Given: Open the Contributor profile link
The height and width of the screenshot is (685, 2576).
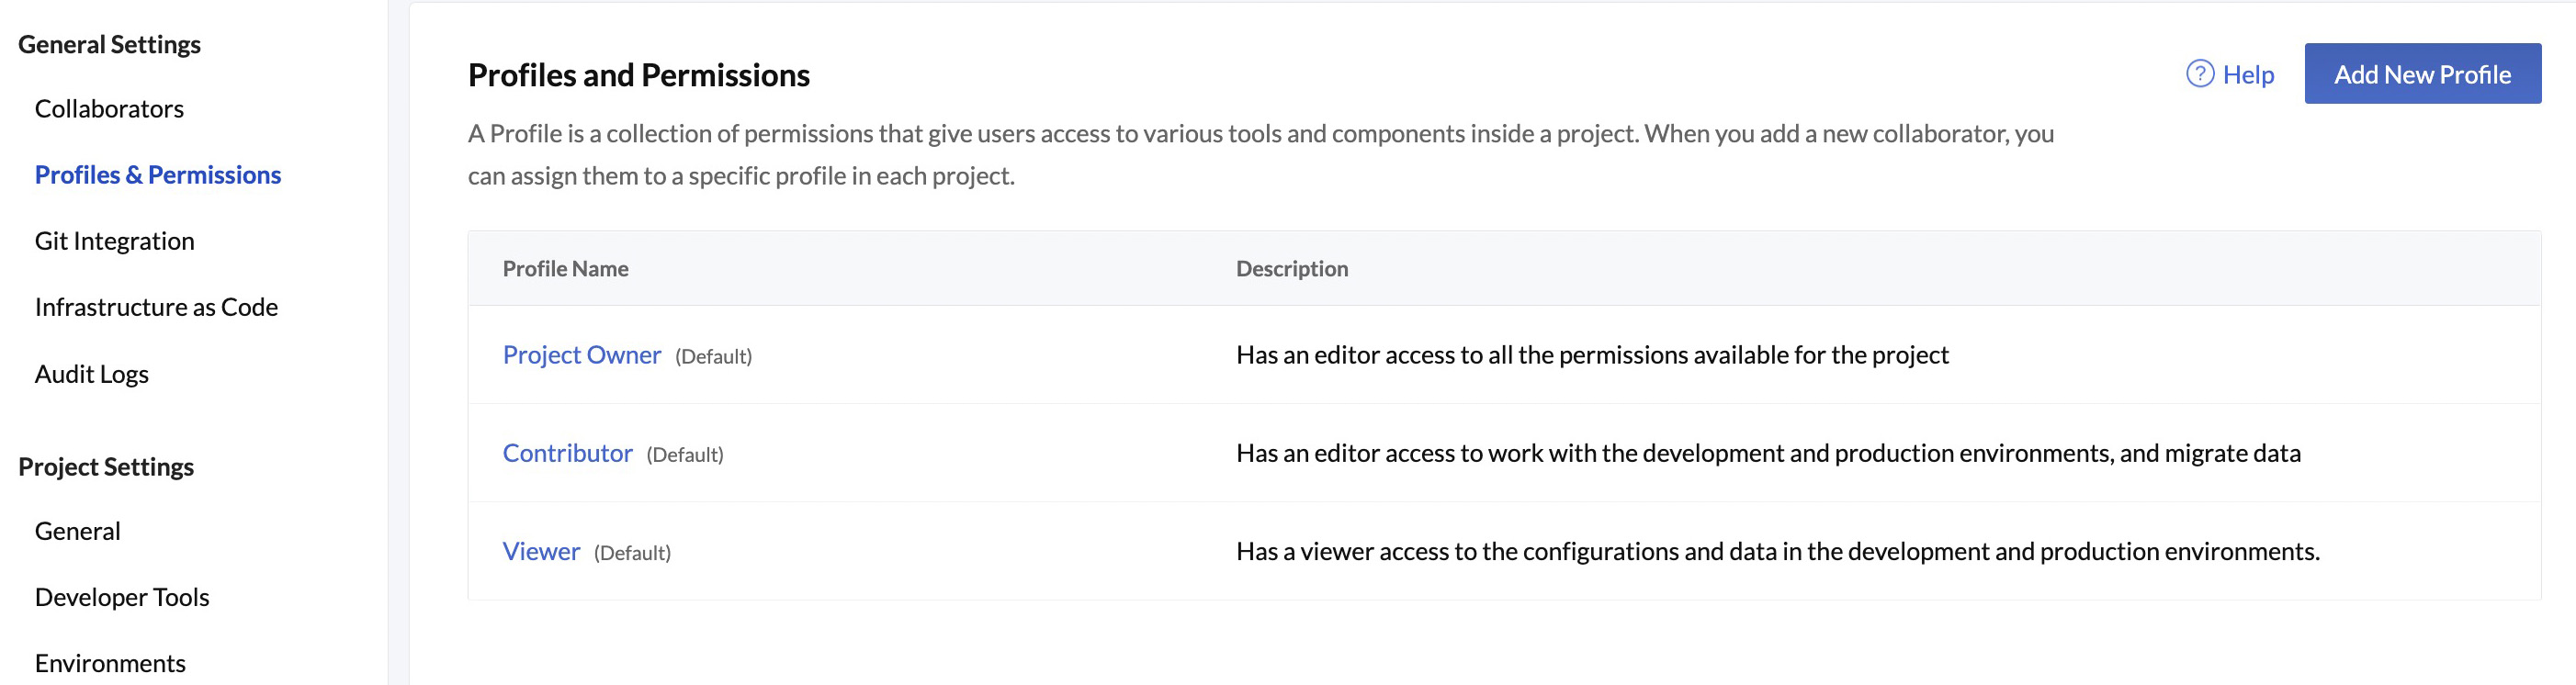Looking at the screenshot, I should 567,453.
